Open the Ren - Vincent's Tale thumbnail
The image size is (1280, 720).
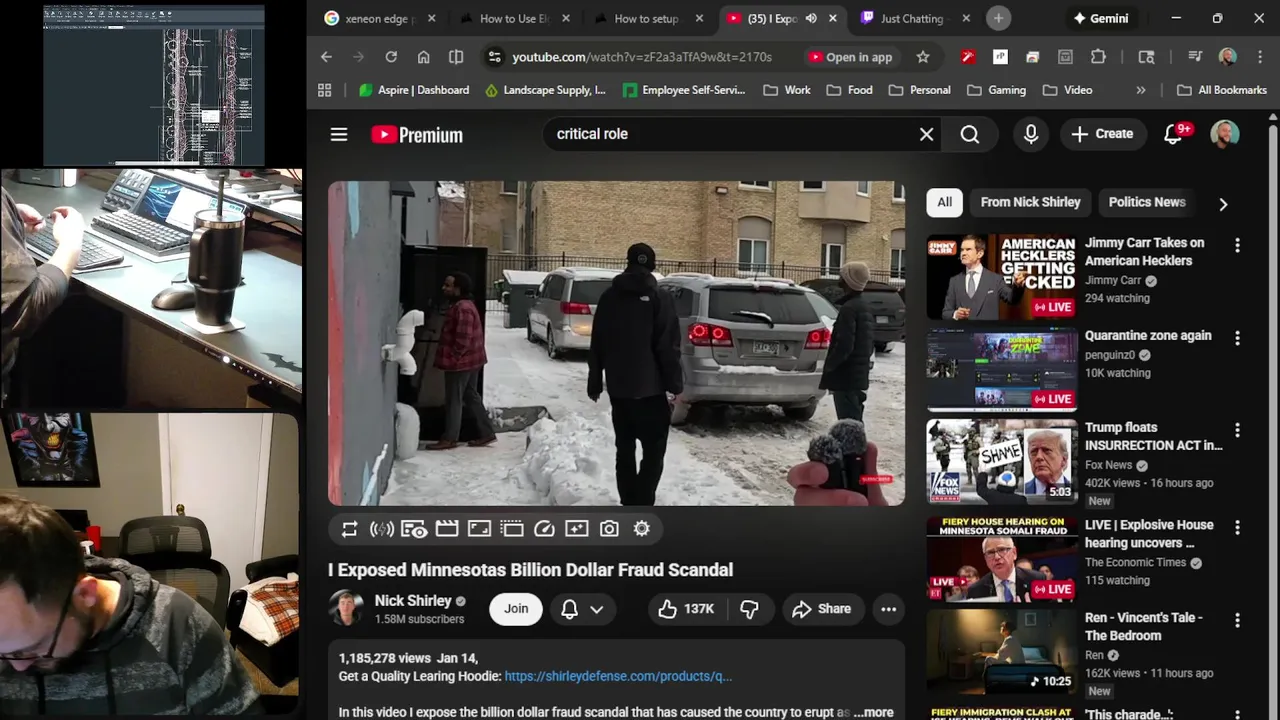click(1002, 652)
